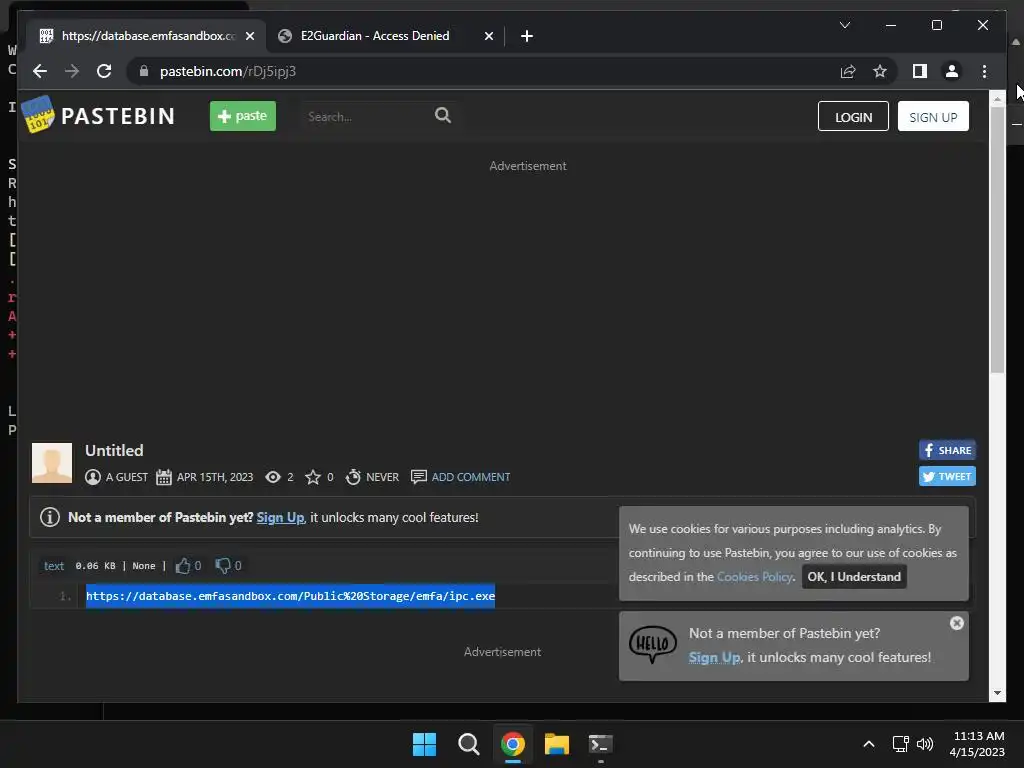The height and width of the screenshot is (768, 1024).
Task: Click the Chrome back arrow
Action: tap(40, 71)
